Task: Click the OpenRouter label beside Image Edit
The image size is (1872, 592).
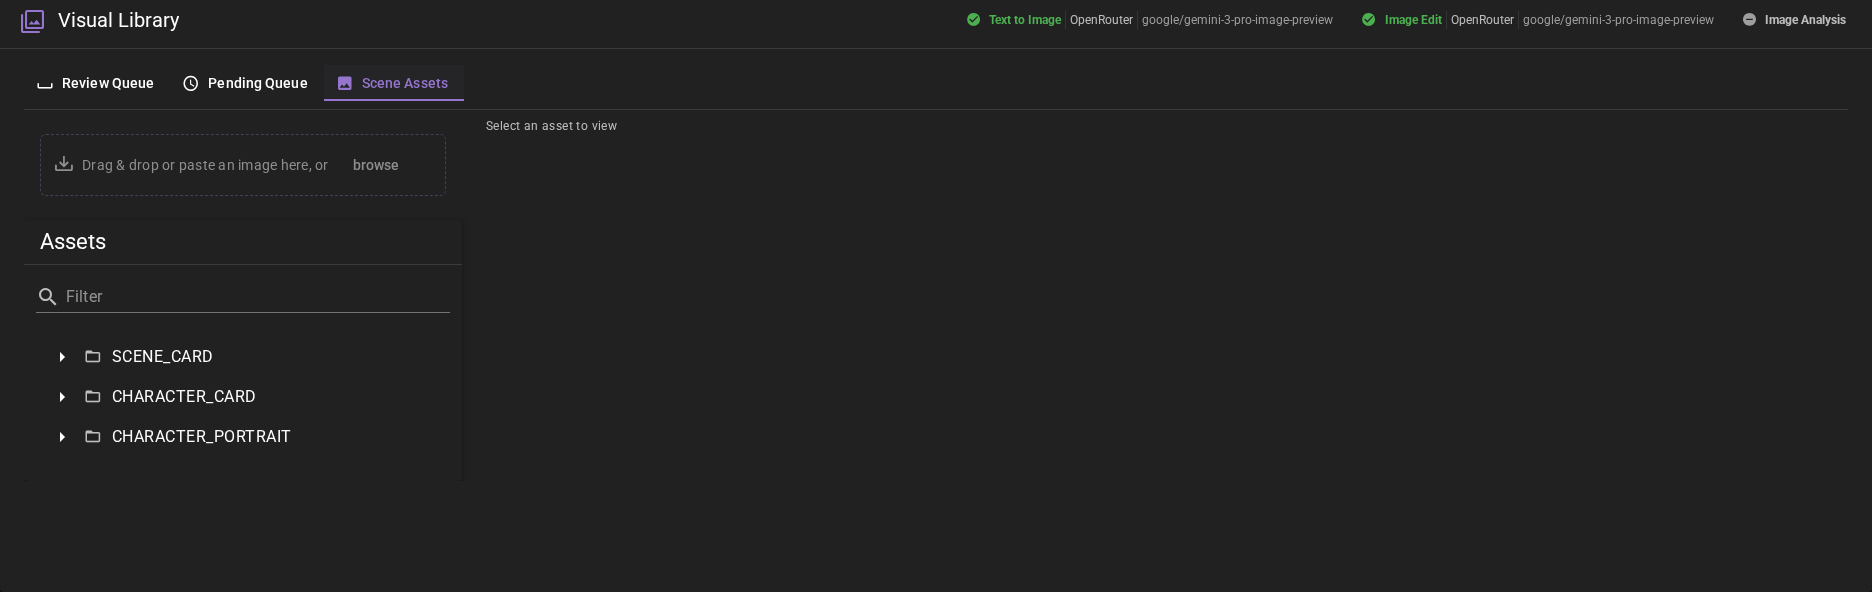Action: pyautogui.click(x=1482, y=20)
